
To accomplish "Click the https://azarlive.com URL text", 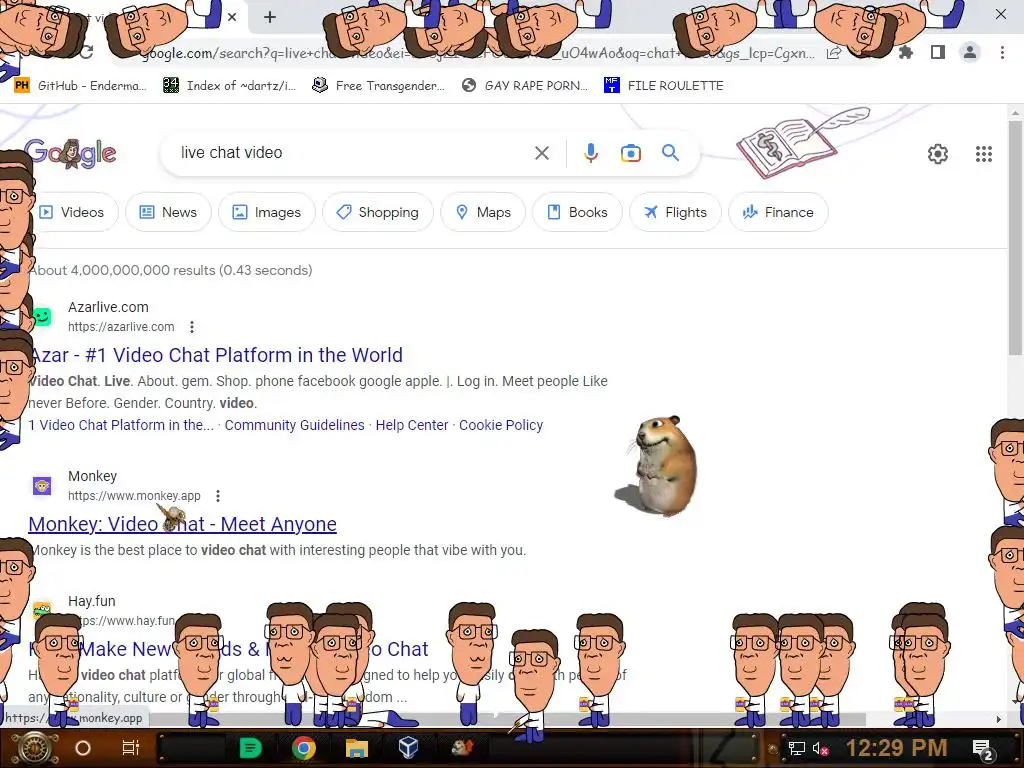I will tap(121, 327).
